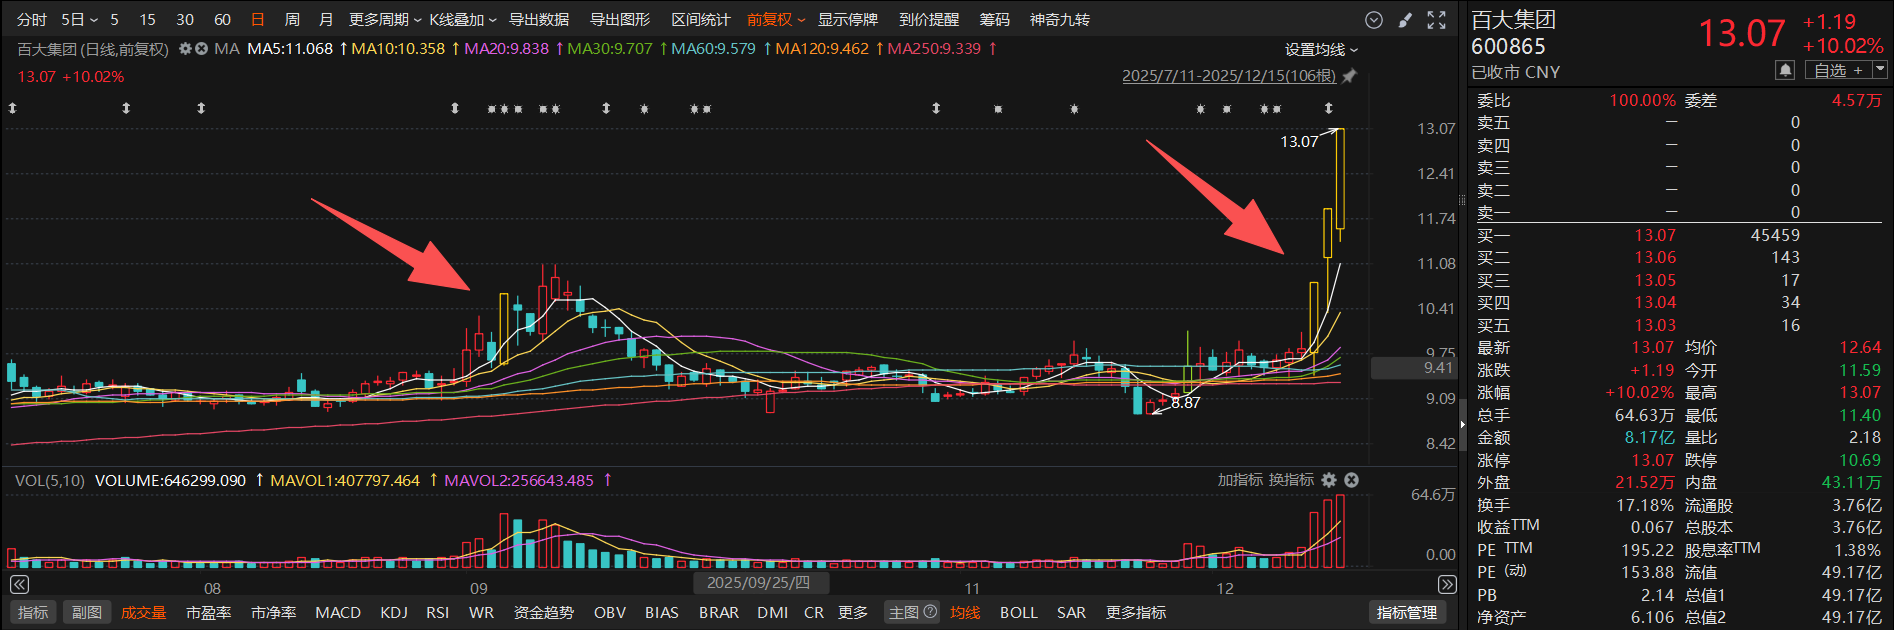The image size is (1894, 630).
Task: Expand the 更多周期 period dropdown
Action: click(384, 20)
